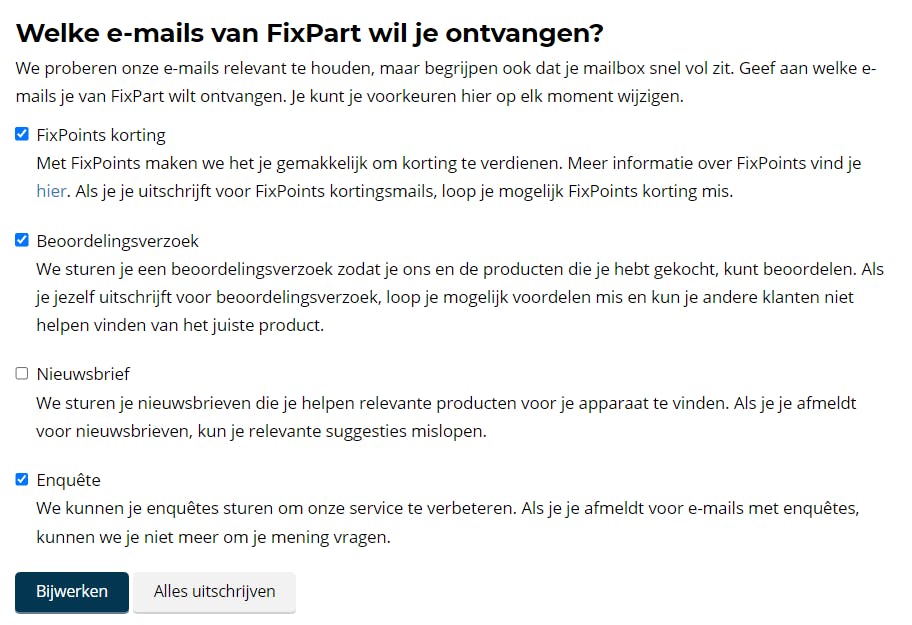The height and width of the screenshot is (625, 912).
Task: Disable the Beoordelingsverzoek checkbox
Action: tap(22, 240)
